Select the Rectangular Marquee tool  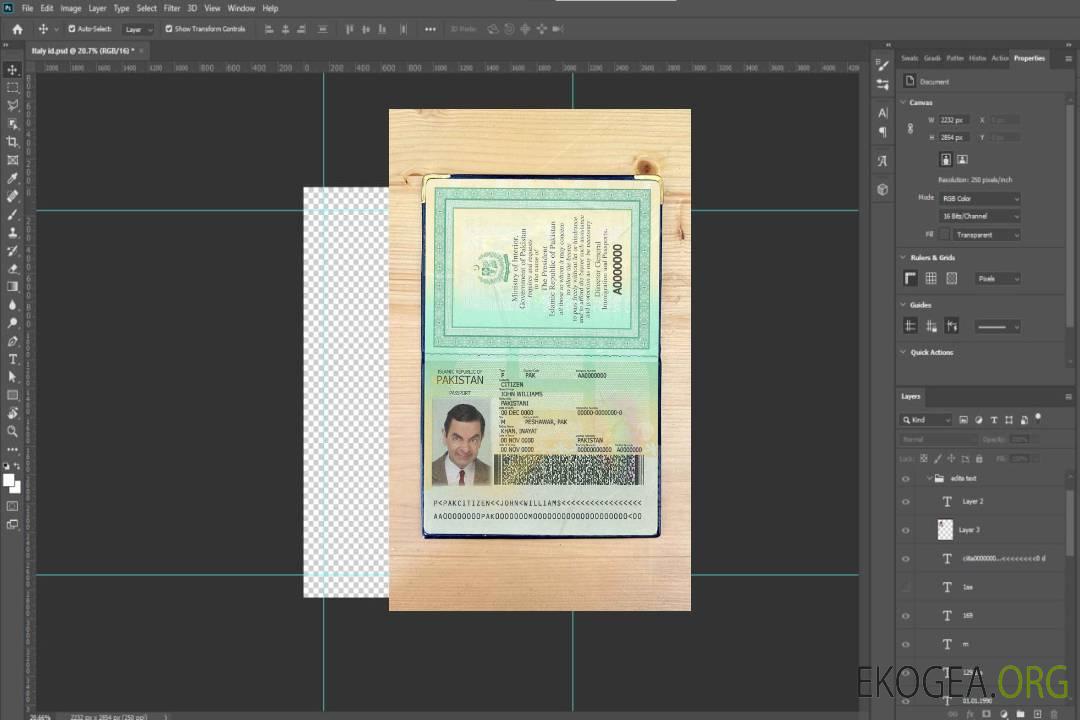[x=12, y=88]
